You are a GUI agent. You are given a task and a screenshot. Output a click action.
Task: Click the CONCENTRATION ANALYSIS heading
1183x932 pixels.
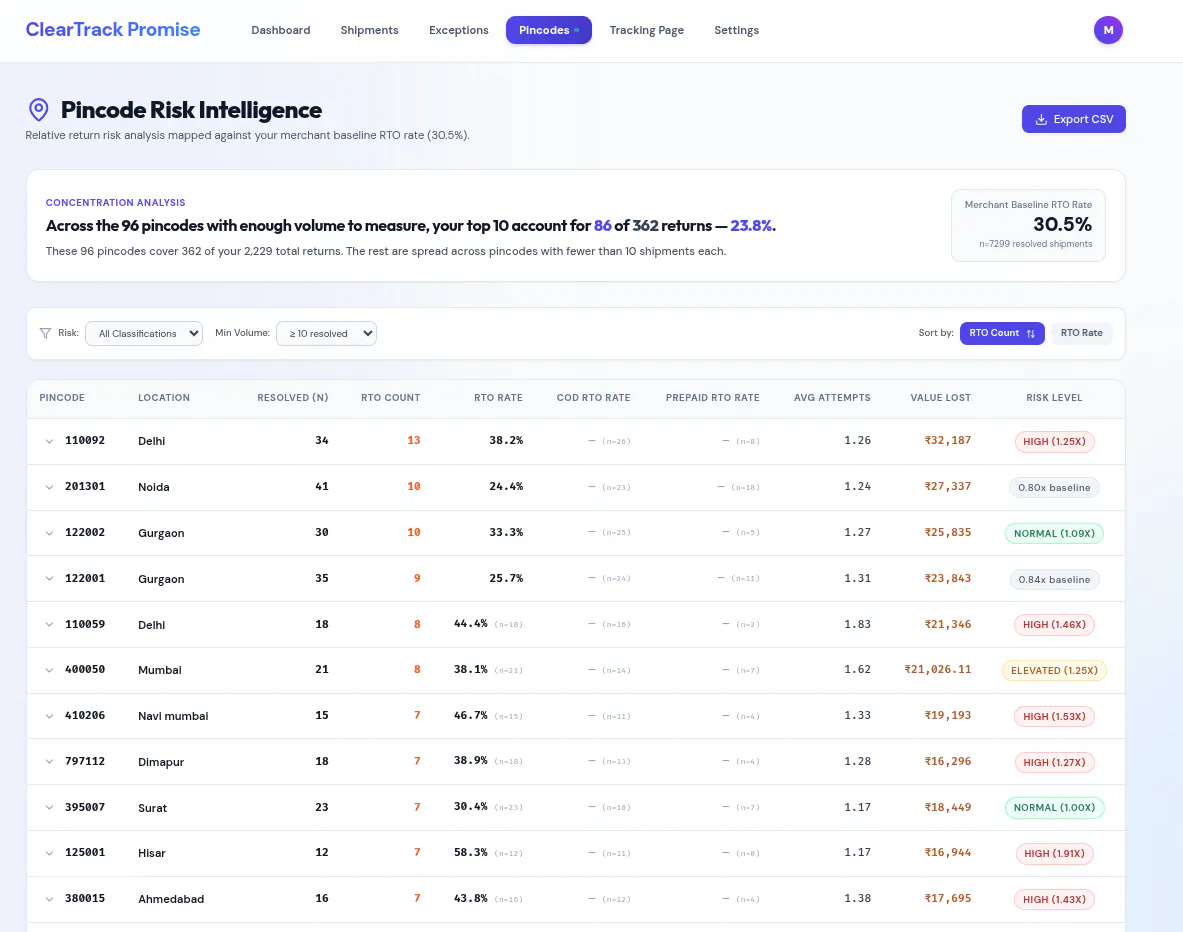click(115, 202)
